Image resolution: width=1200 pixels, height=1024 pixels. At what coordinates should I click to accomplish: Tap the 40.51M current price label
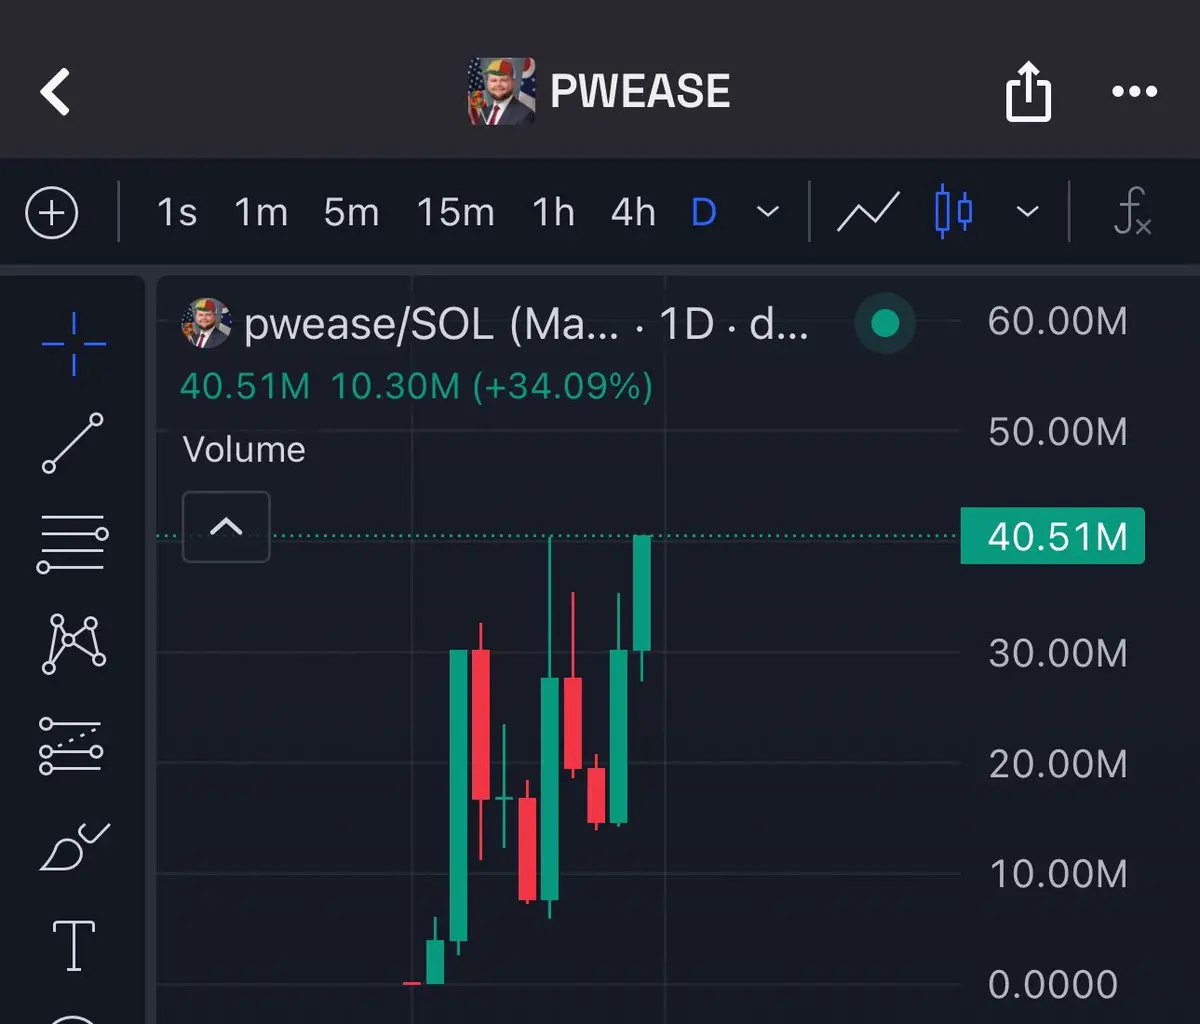(1052, 537)
